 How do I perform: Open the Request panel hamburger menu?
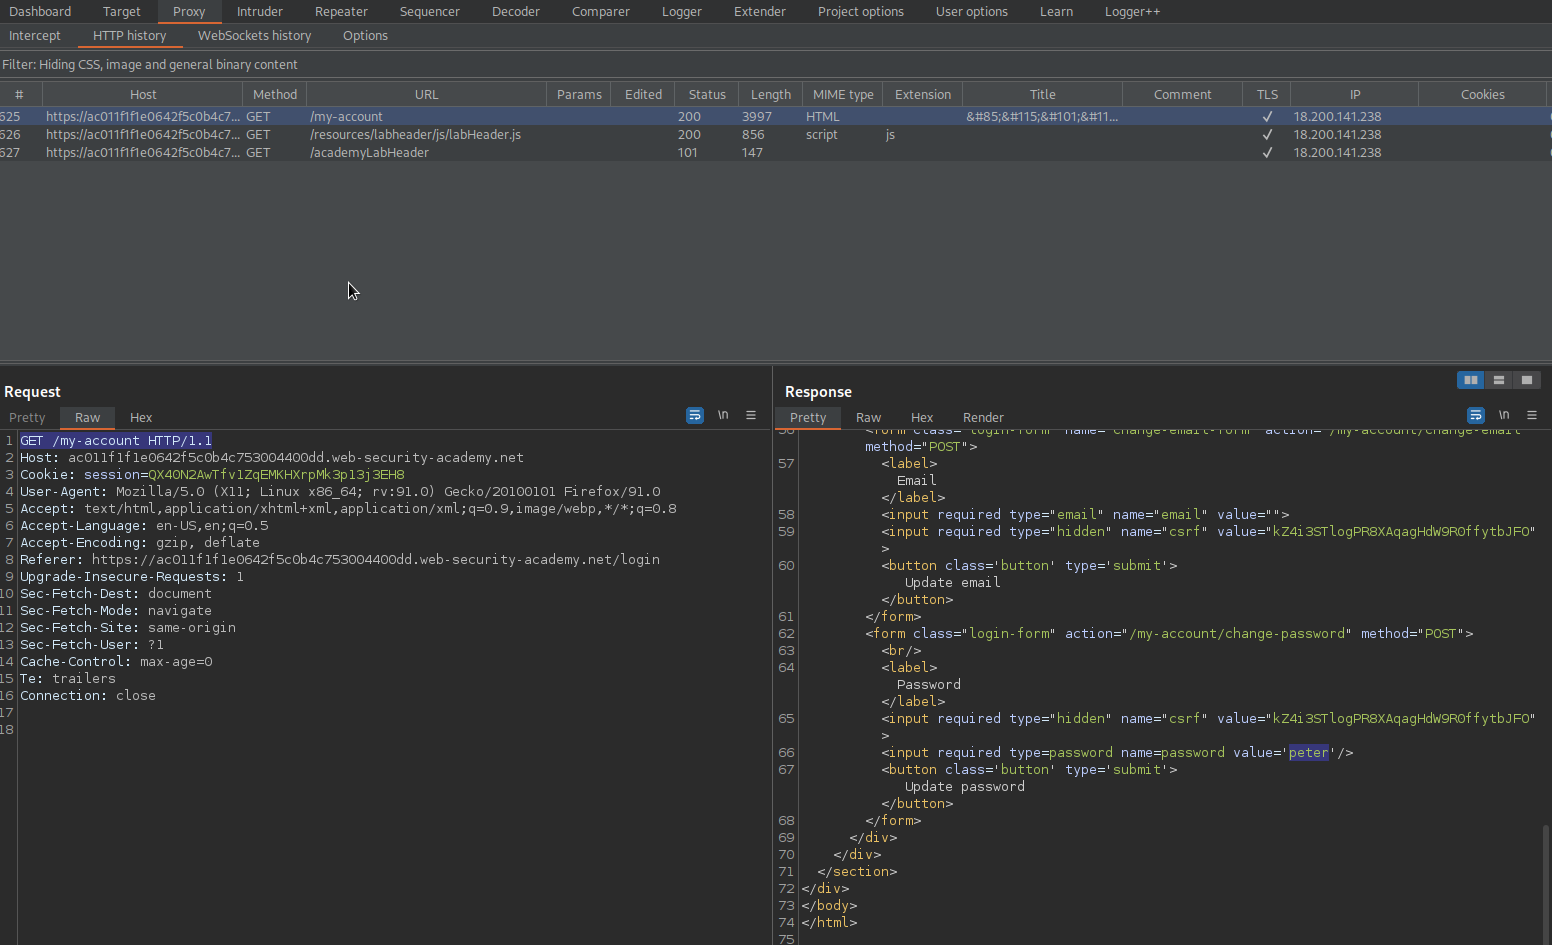[751, 415]
